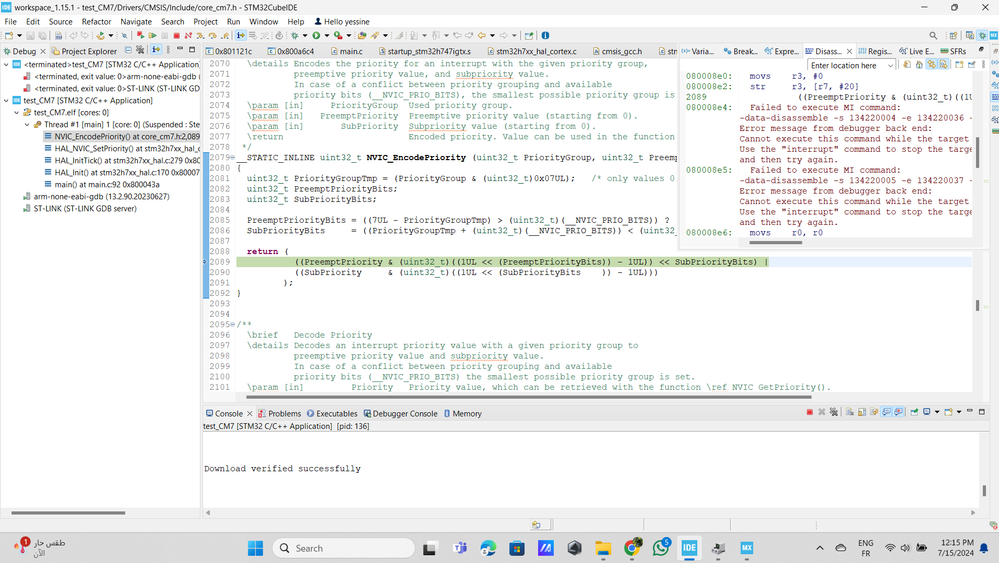Viewport: 999px width, 563px height.
Task: Switch to the CubeMX perspective MX icon
Action: click(x=994, y=36)
